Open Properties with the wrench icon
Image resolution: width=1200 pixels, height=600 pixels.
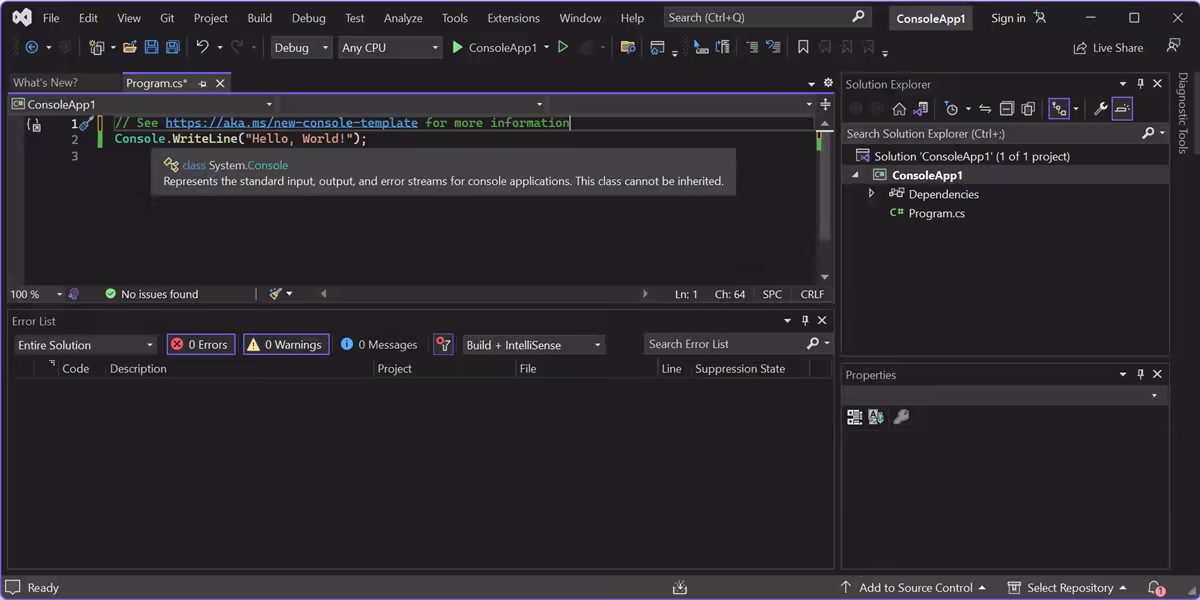(1100, 108)
